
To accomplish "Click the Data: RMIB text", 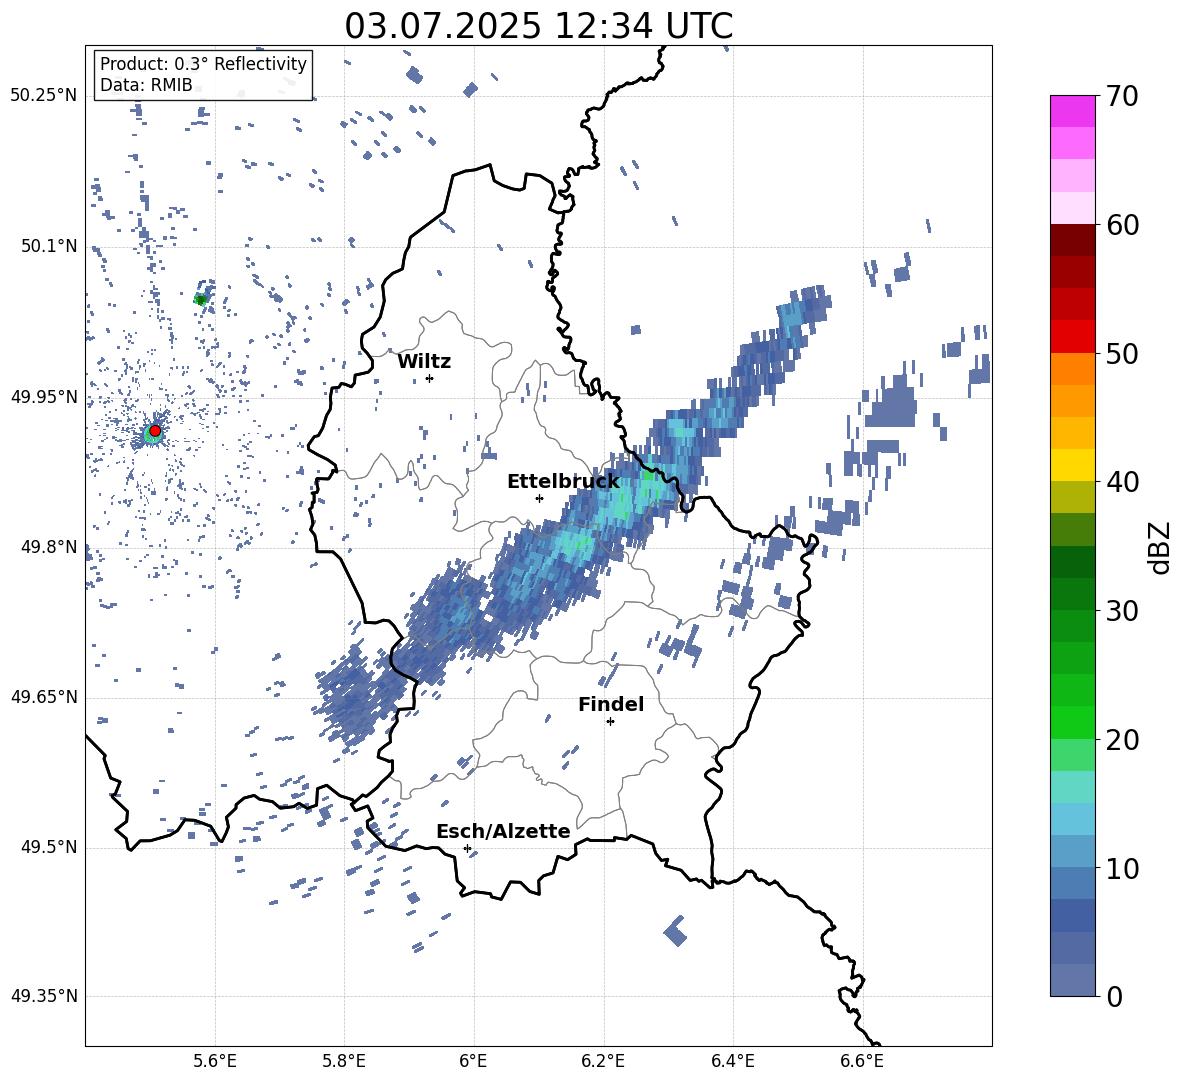I will [146, 85].
